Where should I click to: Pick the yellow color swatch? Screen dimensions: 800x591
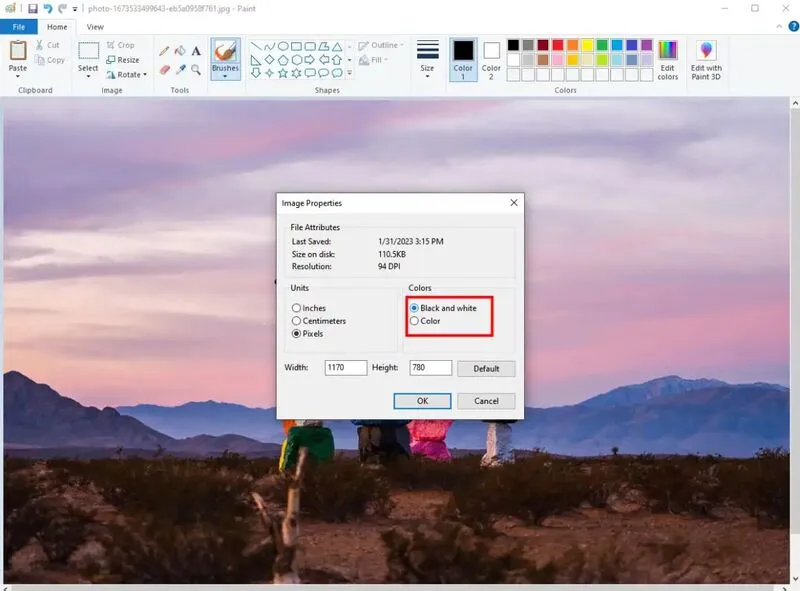(586, 45)
